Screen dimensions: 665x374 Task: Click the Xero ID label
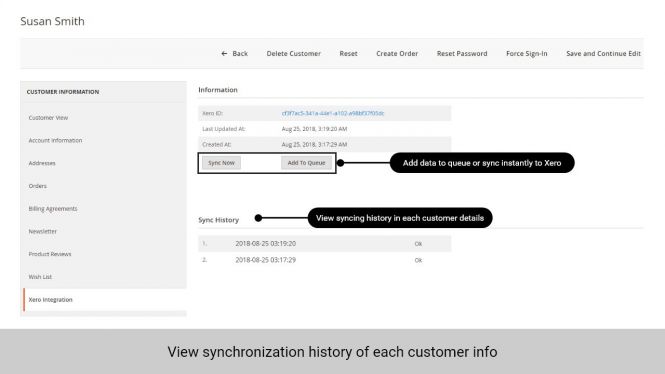(x=212, y=113)
